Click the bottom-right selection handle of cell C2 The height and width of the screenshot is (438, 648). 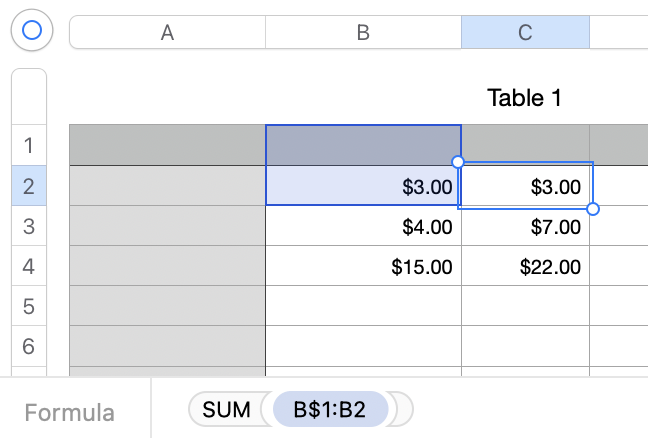(593, 208)
